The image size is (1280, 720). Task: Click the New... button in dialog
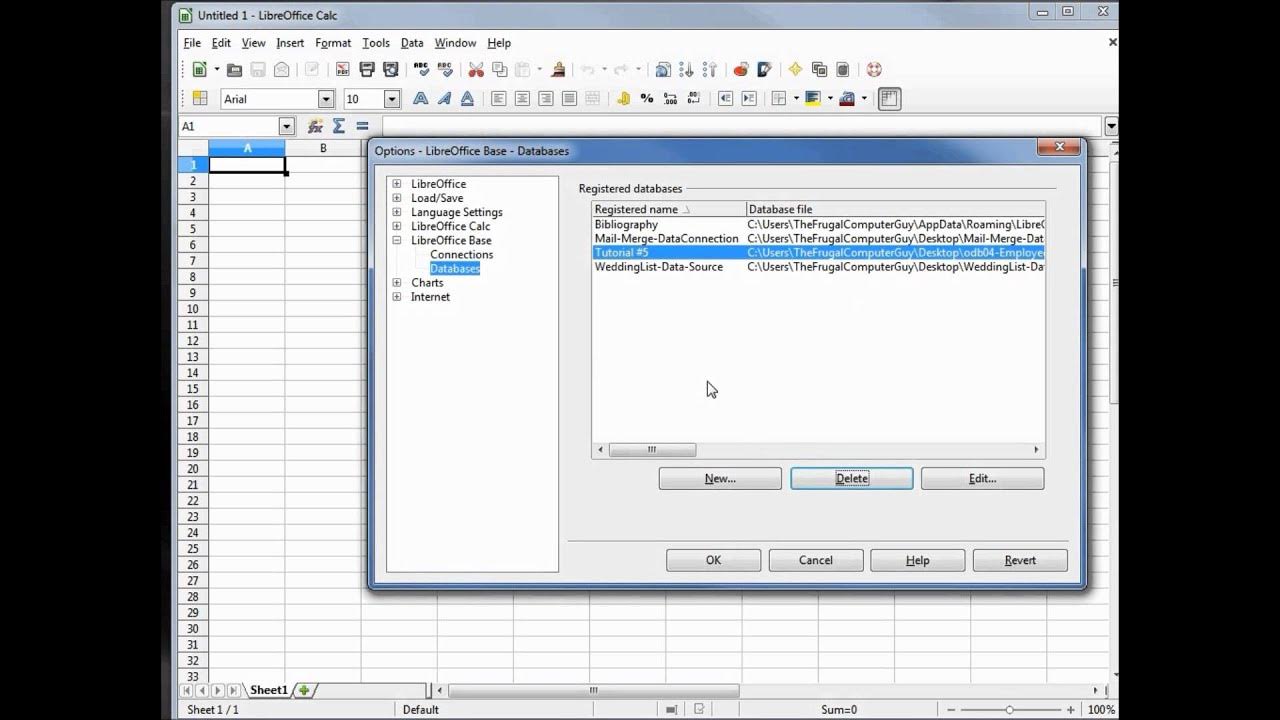(720, 479)
